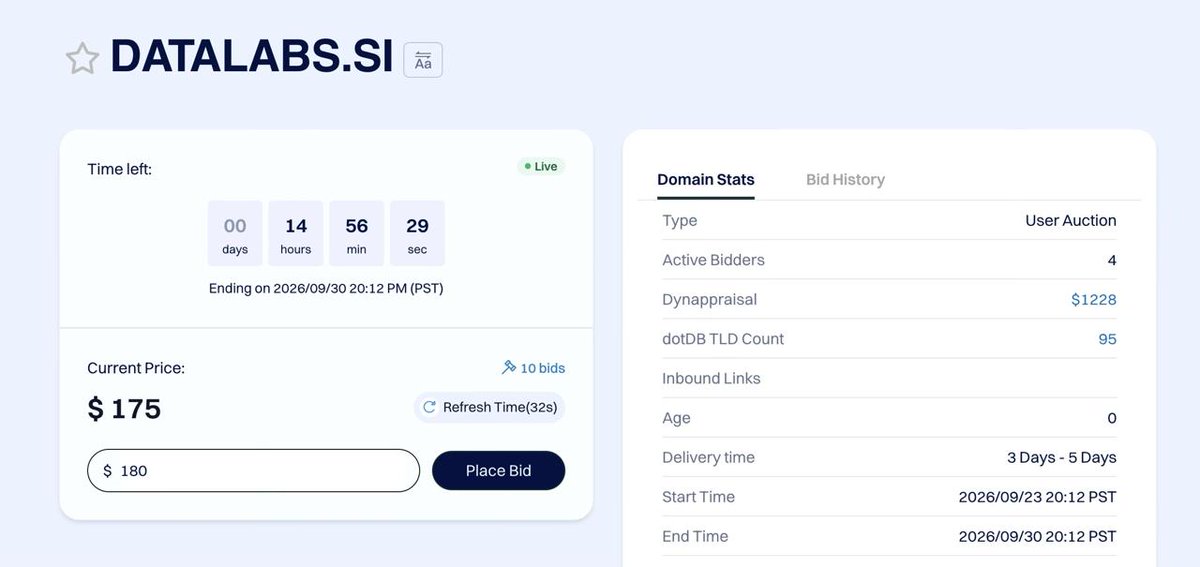1200x567 pixels.
Task: Switch to the Bid History tab
Action: pos(845,180)
